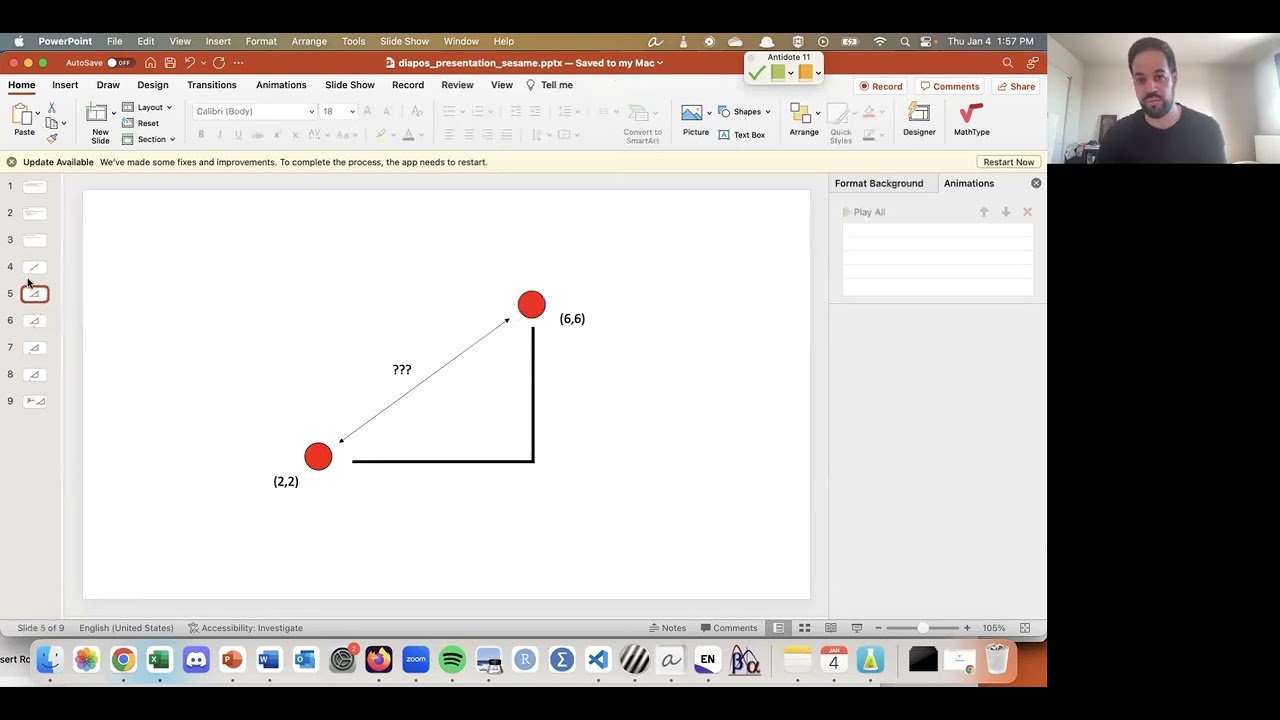Click the Reset slide button
The height and width of the screenshot is (720, 1280).
(x=141, y=123)
